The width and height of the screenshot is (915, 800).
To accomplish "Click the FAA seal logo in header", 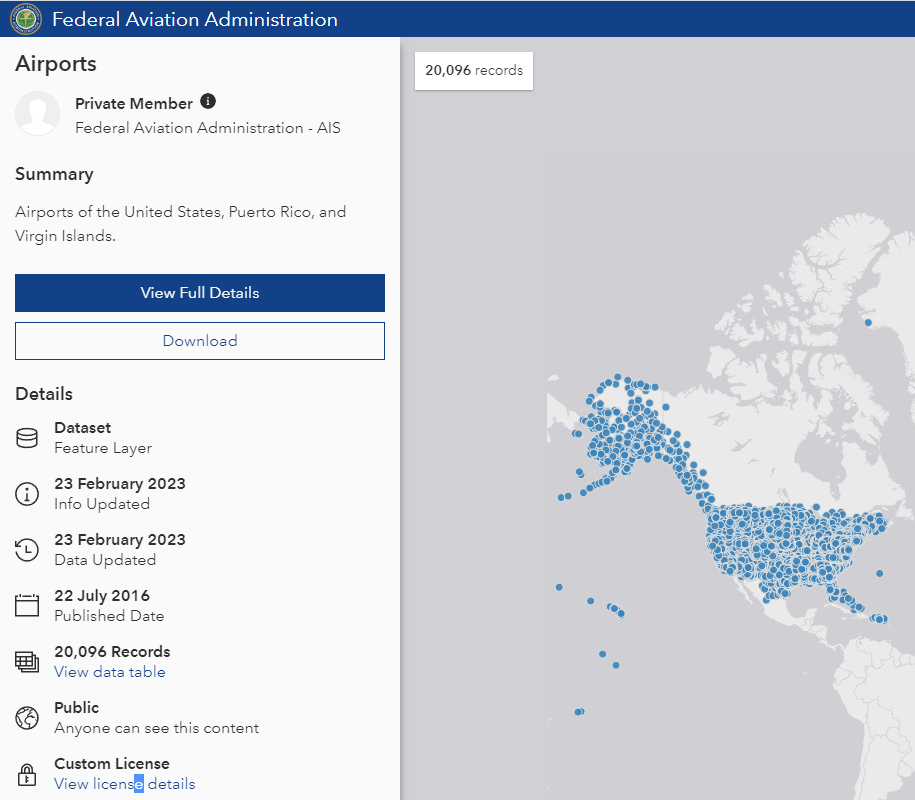I will point(26,19).
